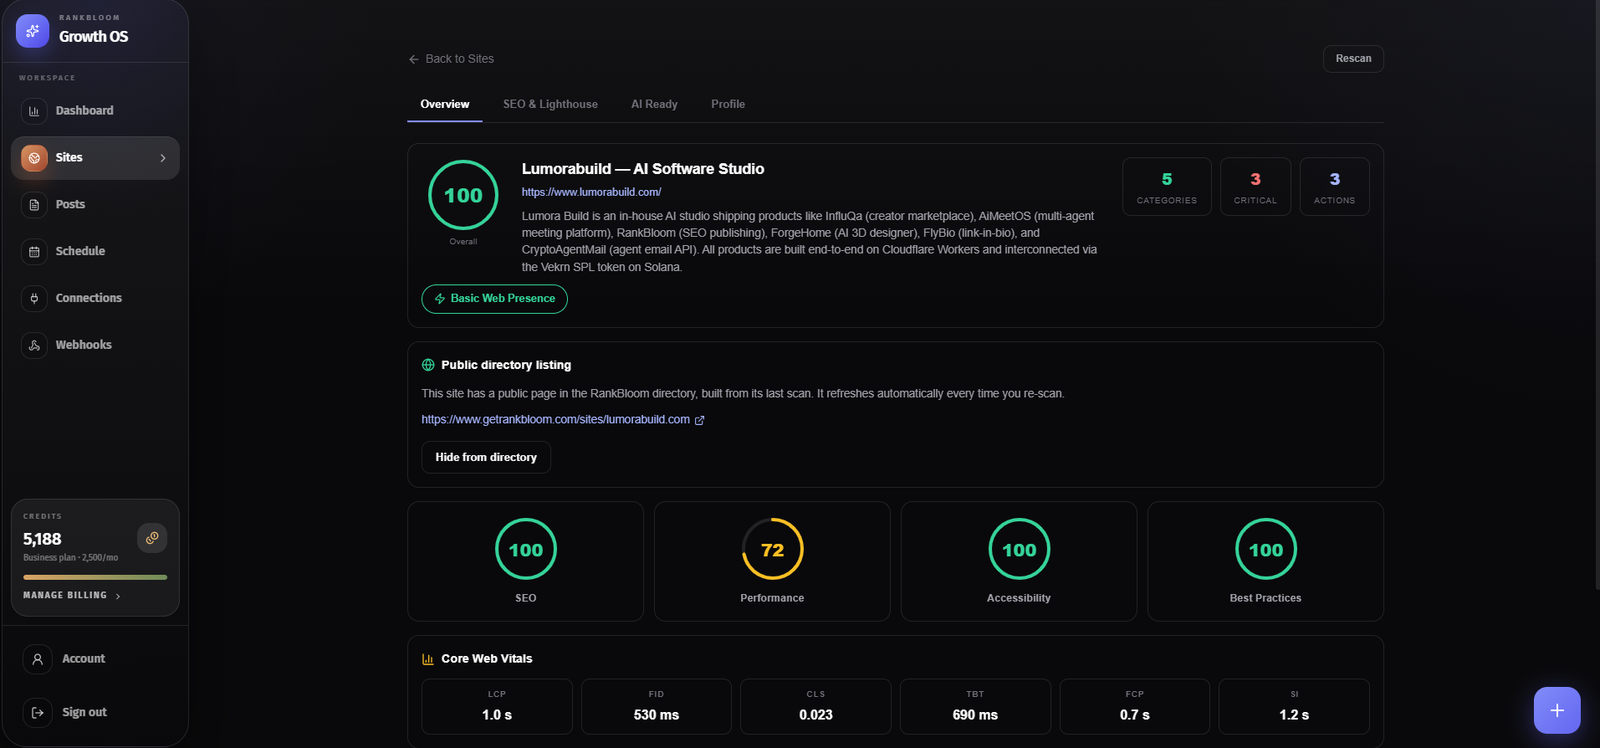Switch to the Overview tab
This screenshot has width=1600, height=748.
445,104
